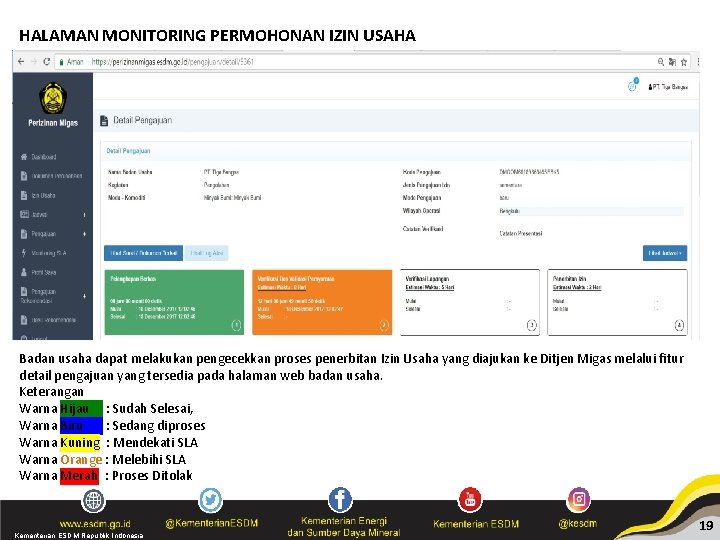The image size is (720, 540).
Task: Click the Kode Pengajuan code value
Action: click(x=529, y=172)
